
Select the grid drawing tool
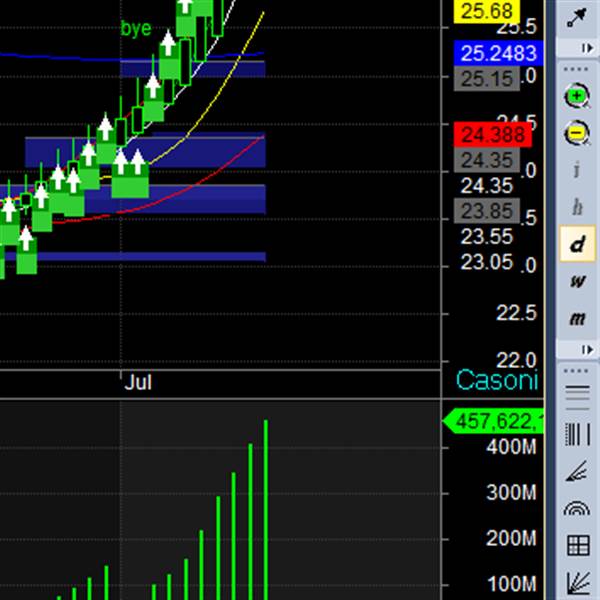[578, 545]
